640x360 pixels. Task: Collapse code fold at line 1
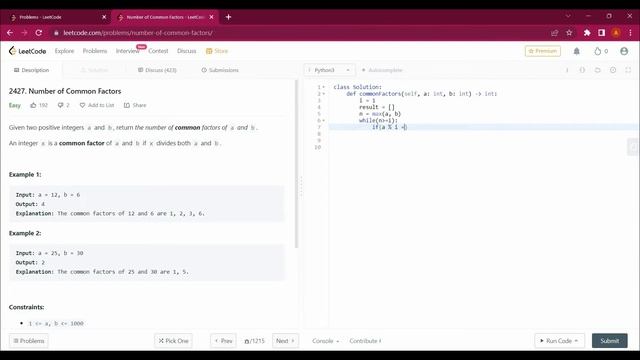click(324, 87)
